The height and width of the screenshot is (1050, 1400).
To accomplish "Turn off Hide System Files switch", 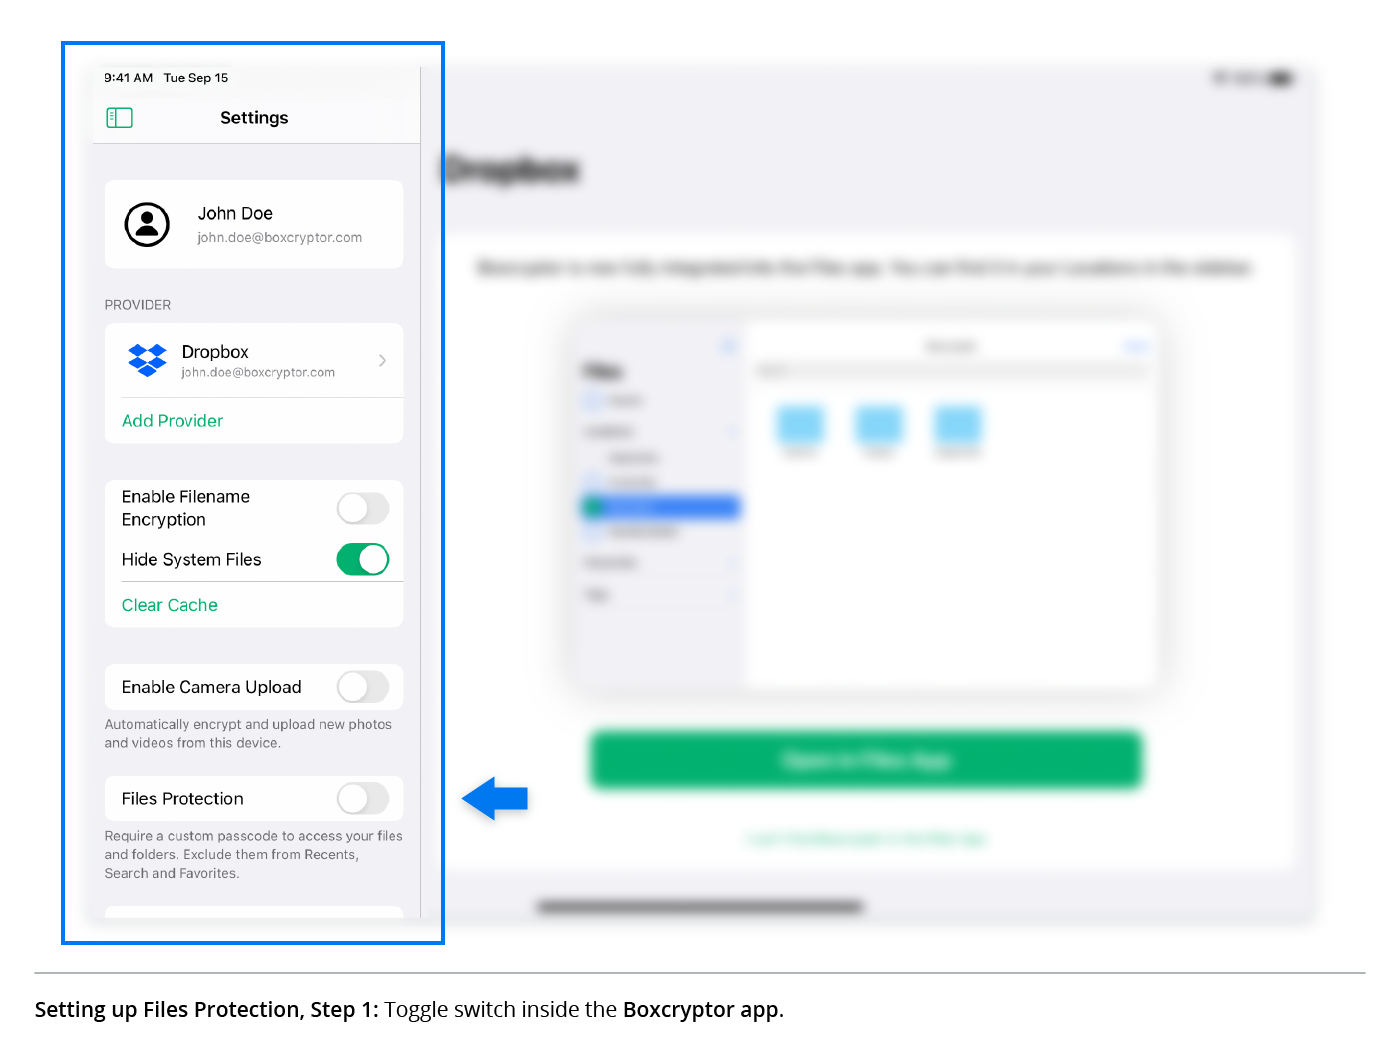I will [x=363, y=559].
